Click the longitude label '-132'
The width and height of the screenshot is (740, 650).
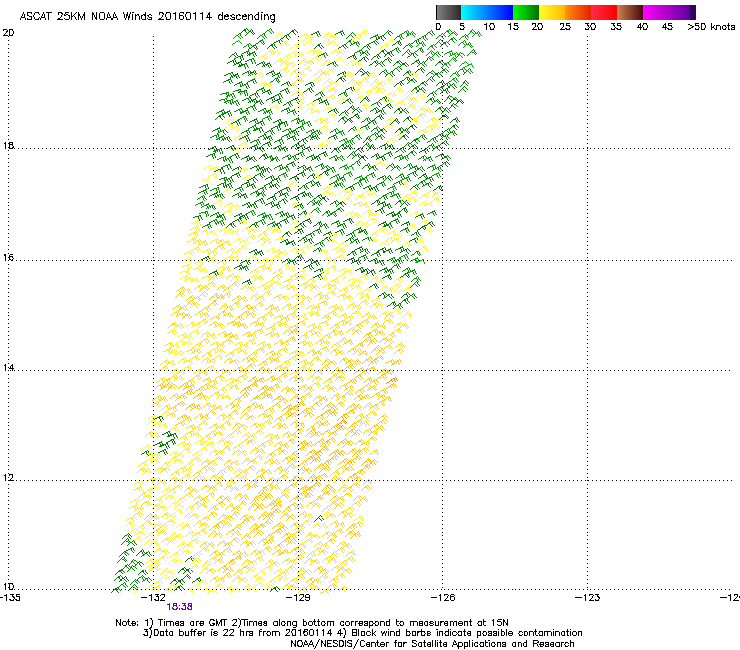pos(153,598)
